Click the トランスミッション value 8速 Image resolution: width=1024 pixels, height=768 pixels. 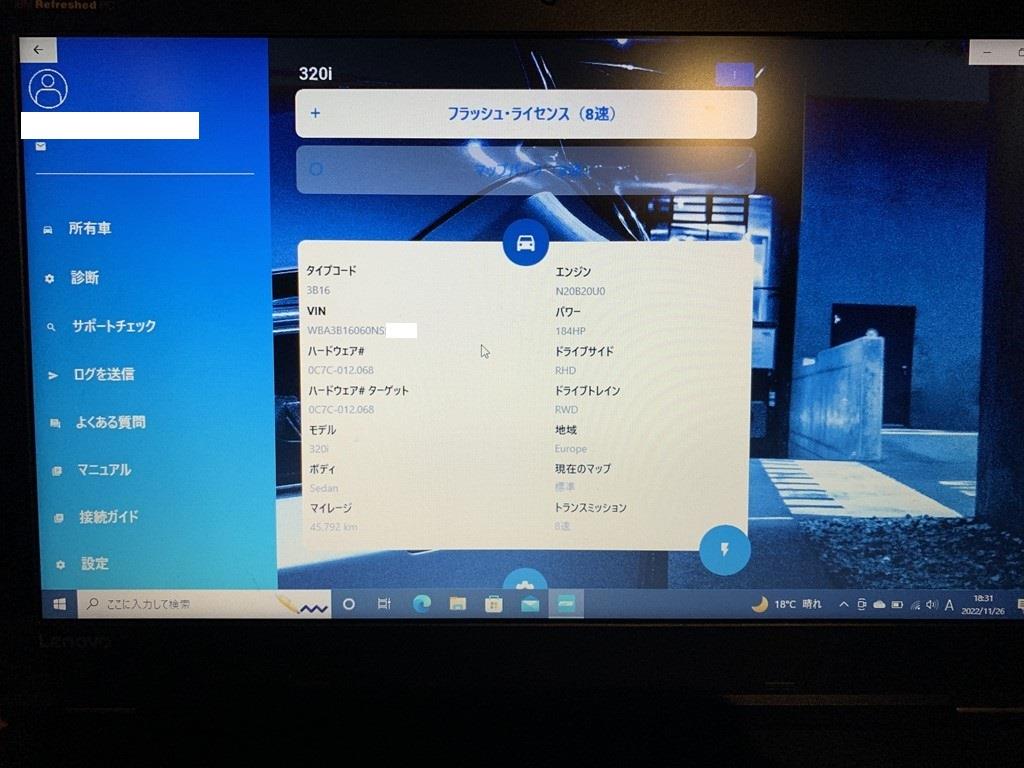point(562,526)
